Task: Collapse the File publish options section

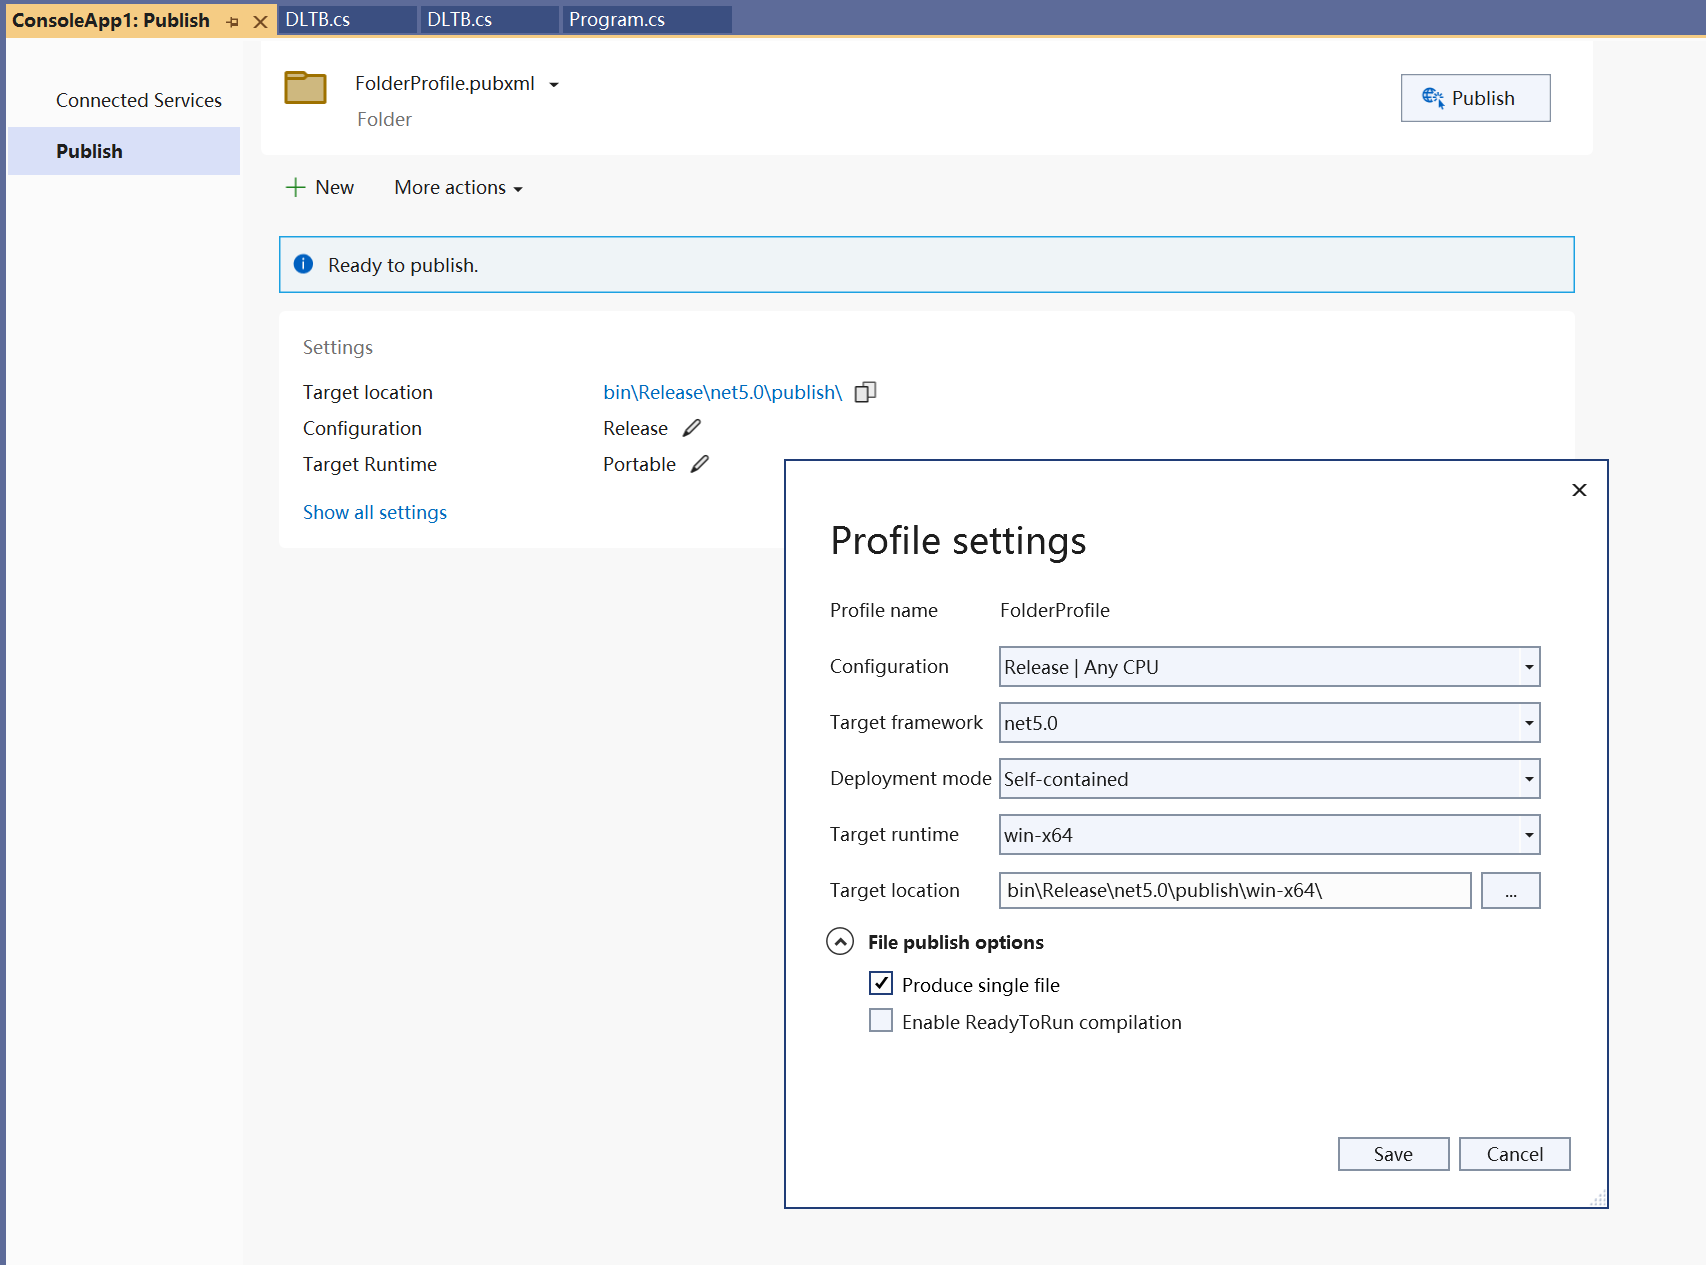Action: 840,942
